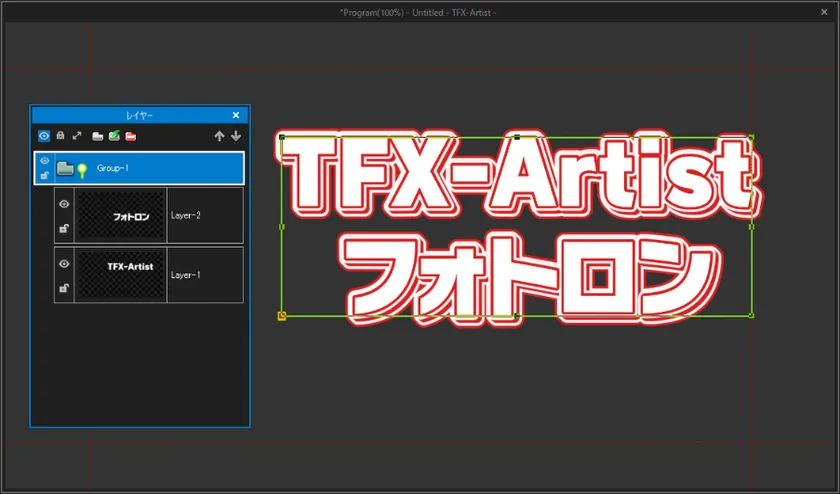Move the selected layer up with the up arrow
The height and width of the screenshot is (494, 840).
coord(219,136)
